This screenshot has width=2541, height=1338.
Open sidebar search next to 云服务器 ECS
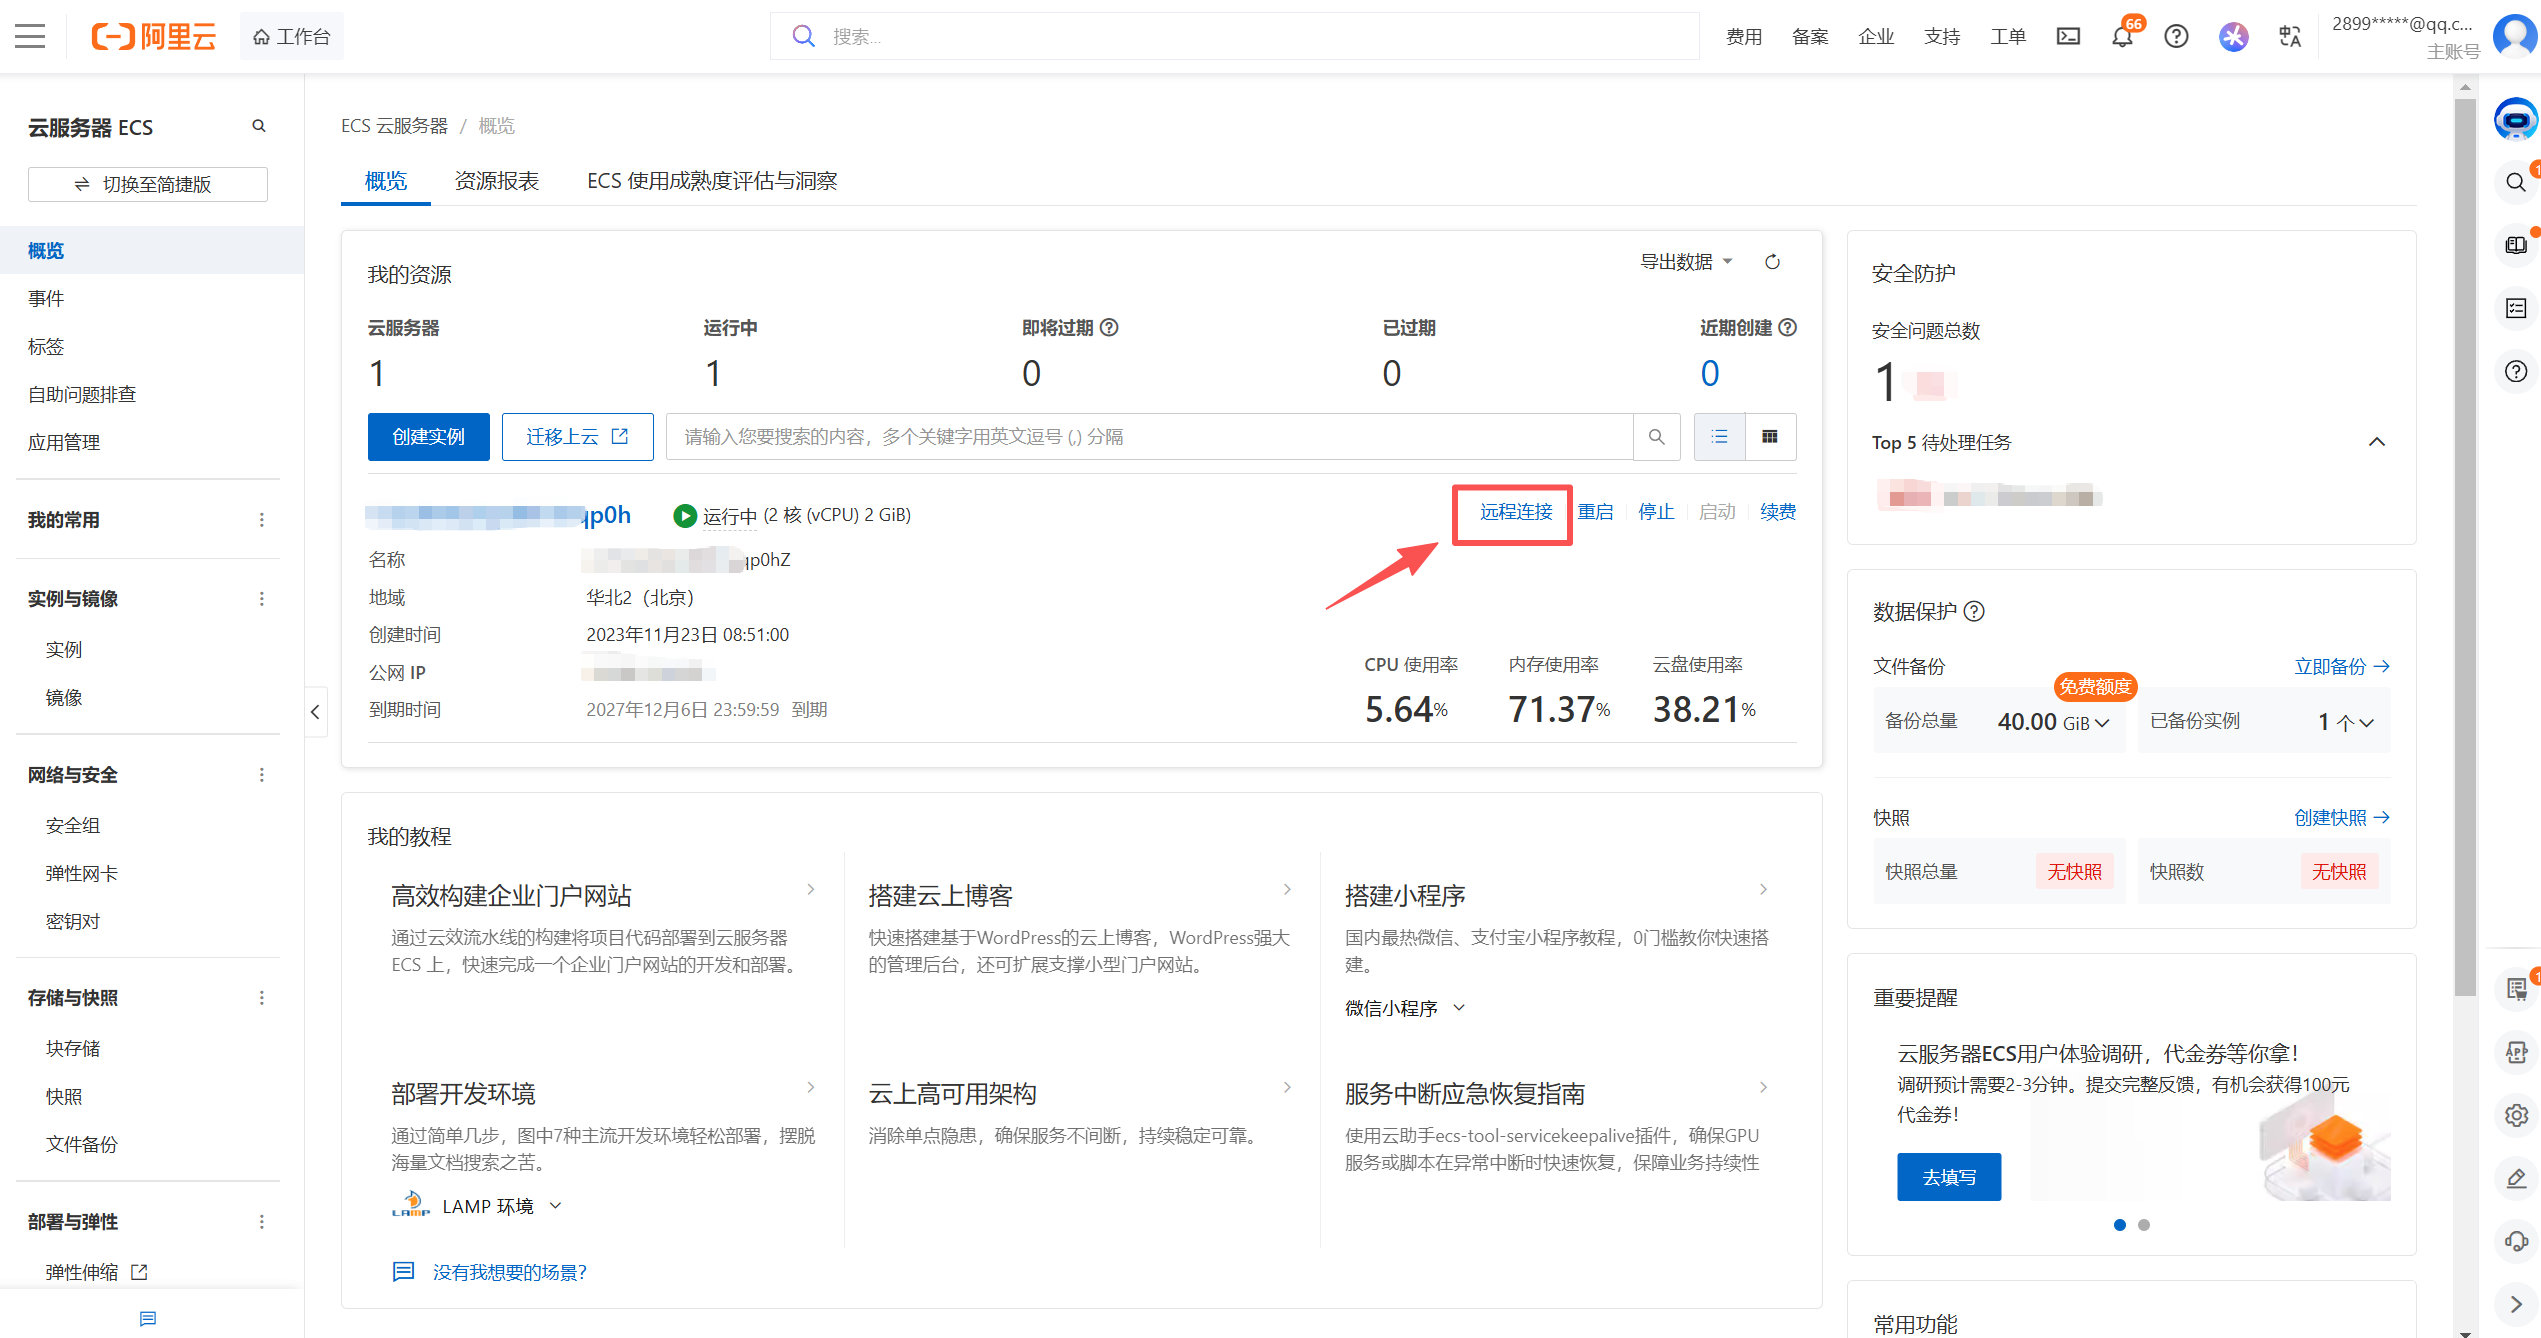(x=259, y=126)
